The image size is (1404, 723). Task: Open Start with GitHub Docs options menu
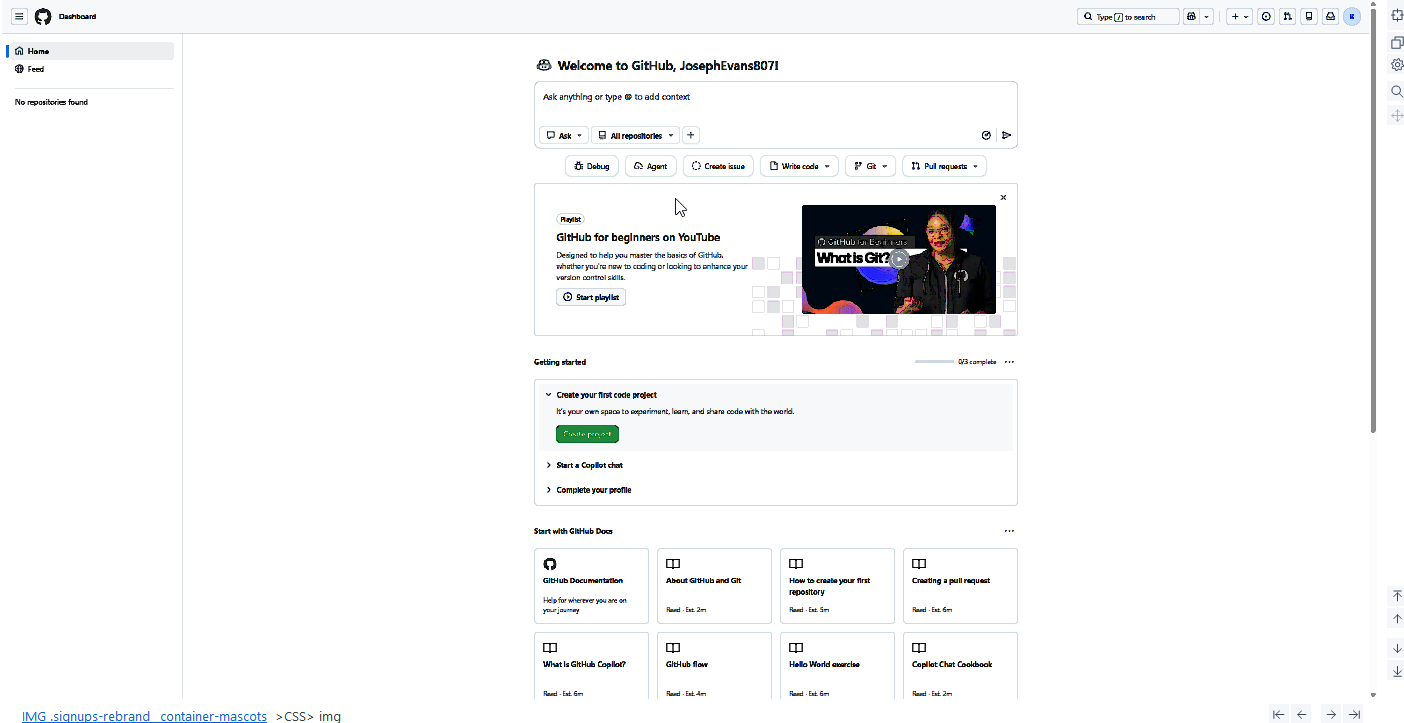click(x=1009, y=531)
